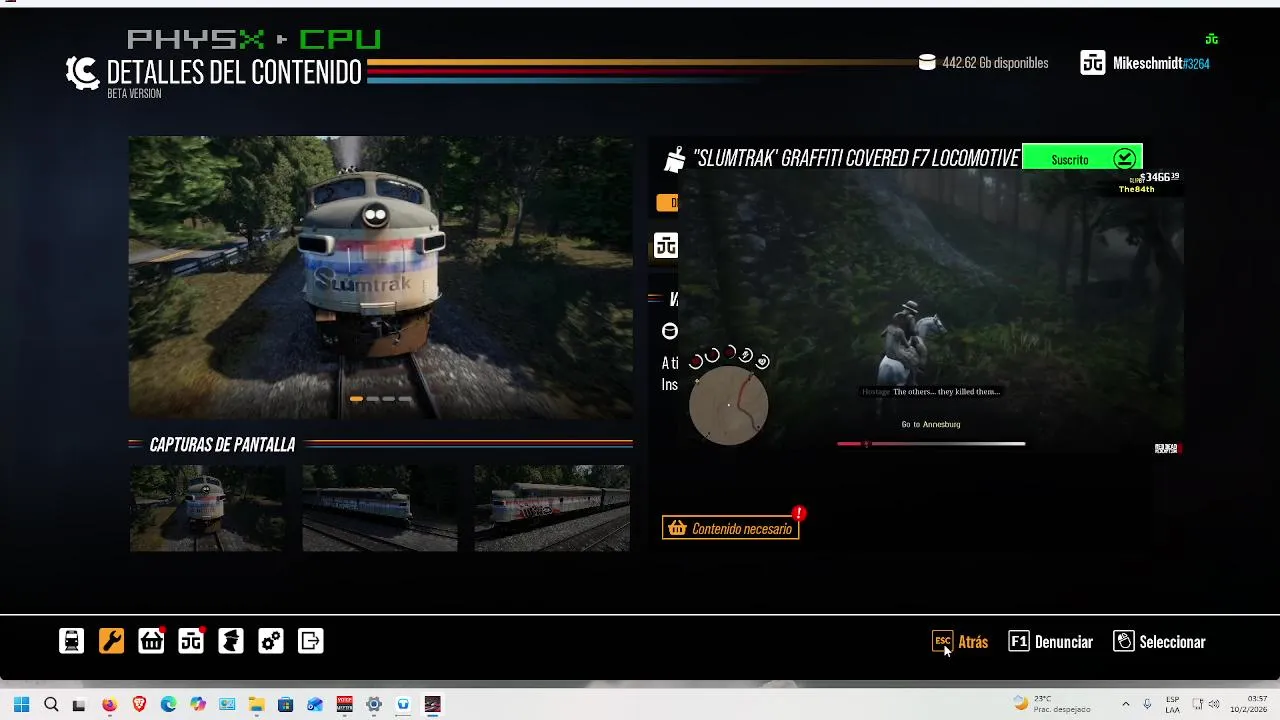1280x720 pixels.
Task: Select the orange wrench workshop icon
Action: [112, 641]
